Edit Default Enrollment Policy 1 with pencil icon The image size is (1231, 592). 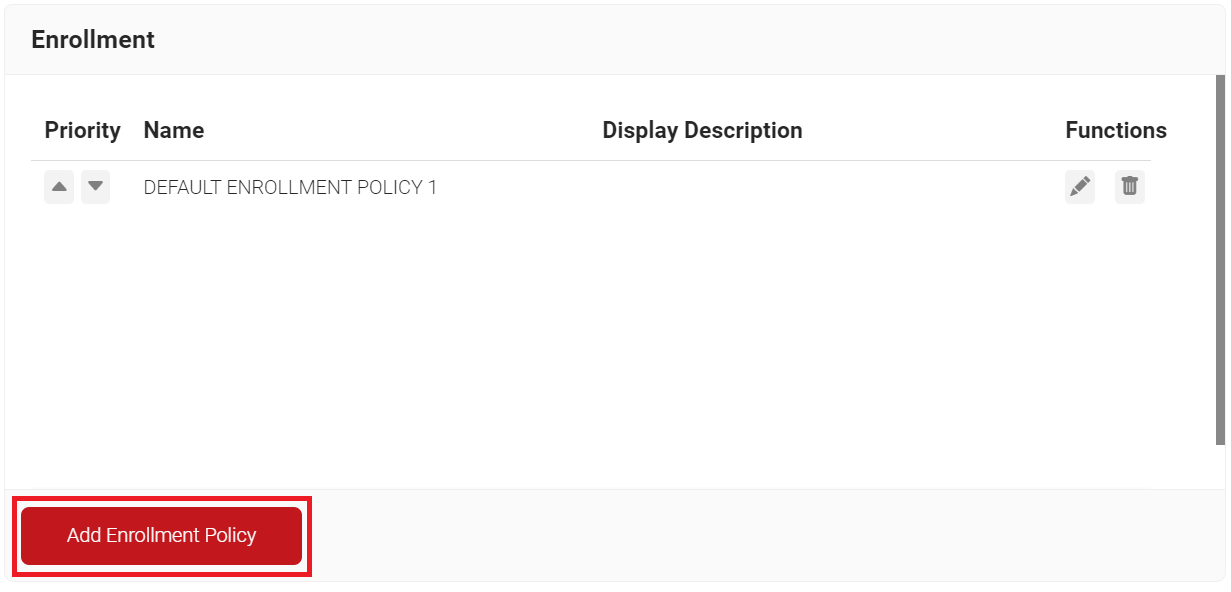(x=1080, y=187)
